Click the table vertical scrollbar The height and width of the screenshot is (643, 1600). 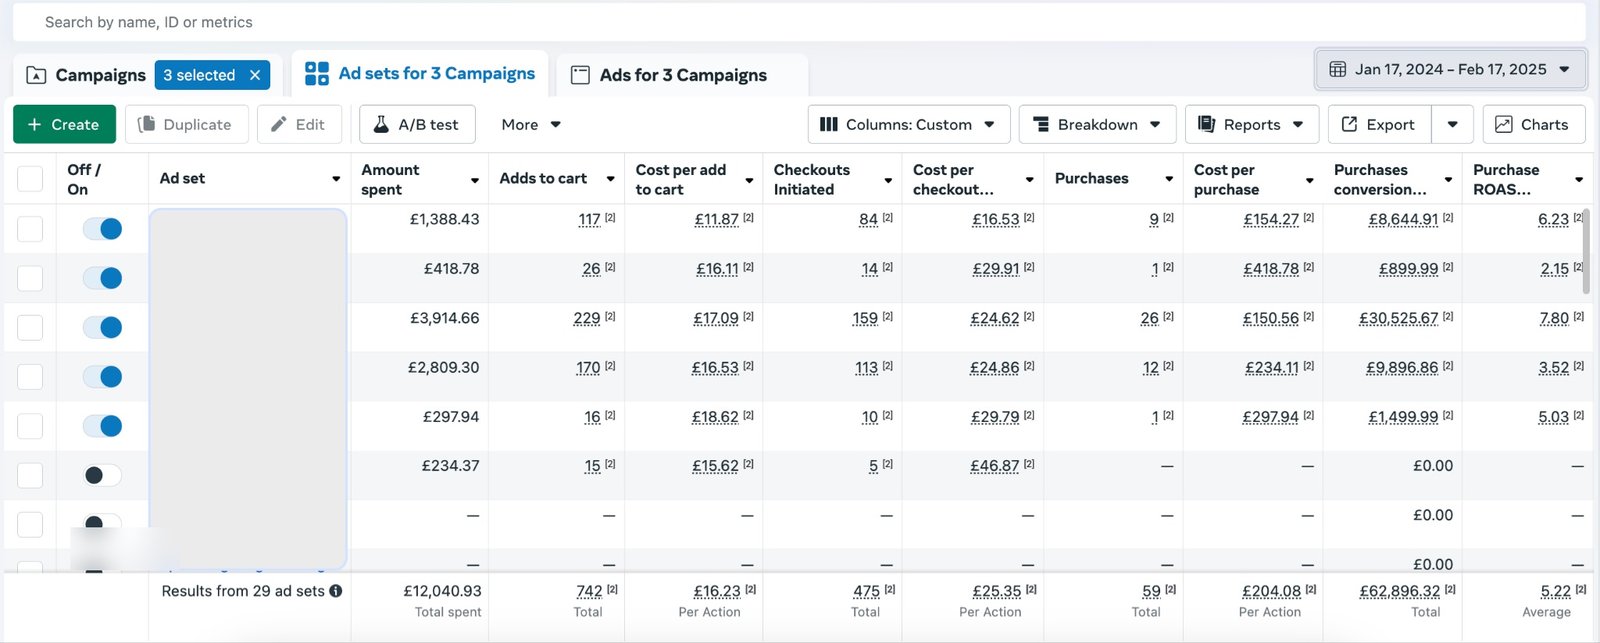pyautogui.click(x=1586, y=250)
